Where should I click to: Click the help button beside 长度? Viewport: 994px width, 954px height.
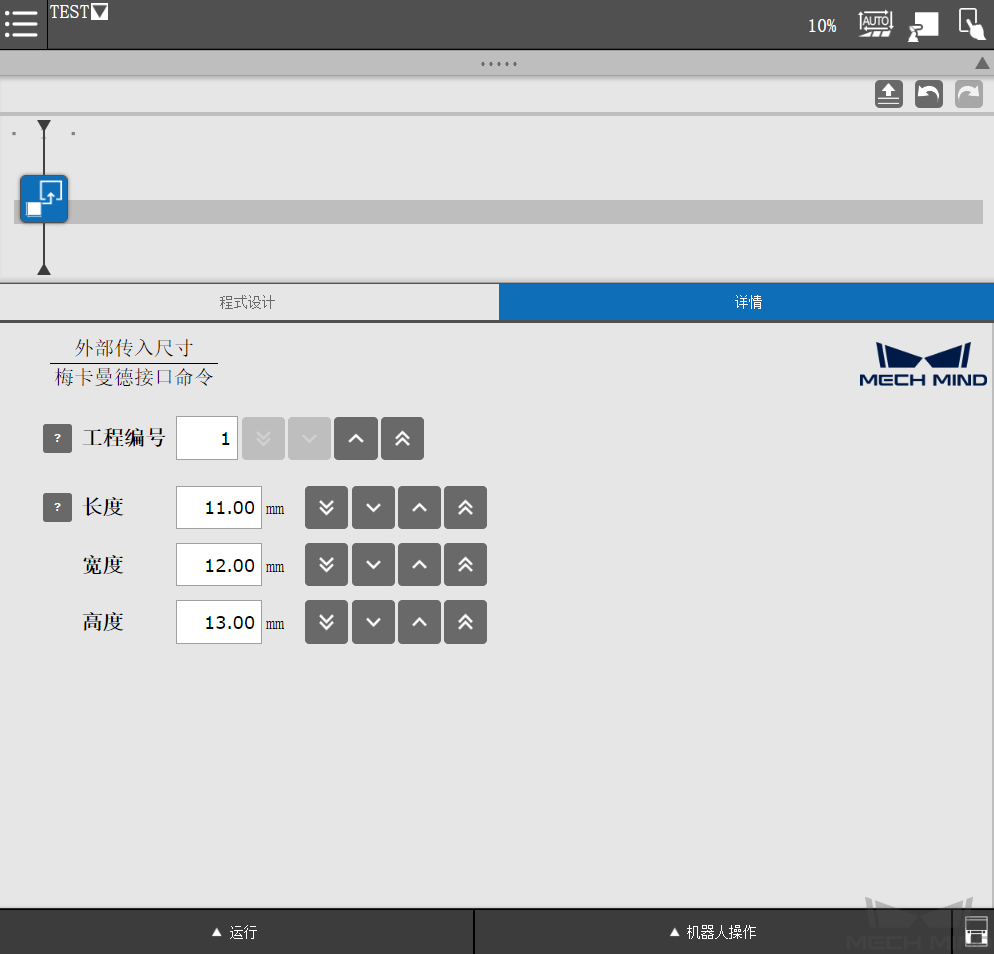coord(57,507)
